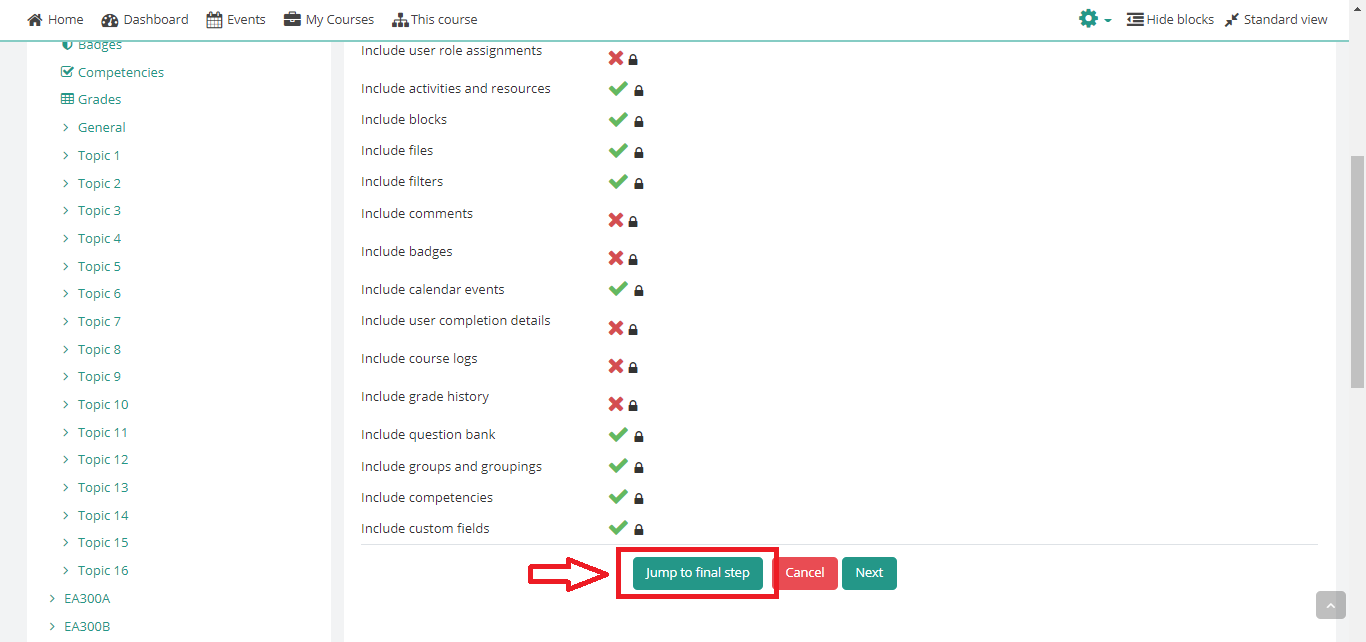
Task: Open Topic 7 in sidebar
Action: click(x=100, y=321)
